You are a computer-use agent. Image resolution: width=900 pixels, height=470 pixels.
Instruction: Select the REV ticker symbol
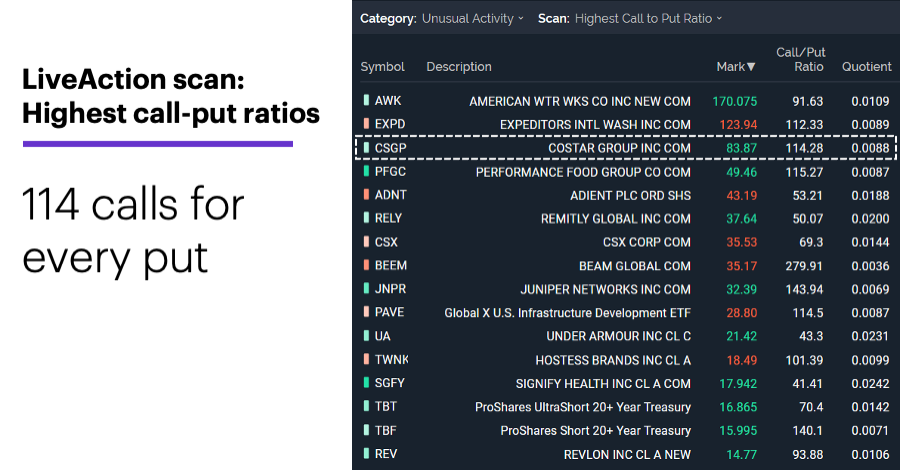pyautogui.click(x=386, y=454)
